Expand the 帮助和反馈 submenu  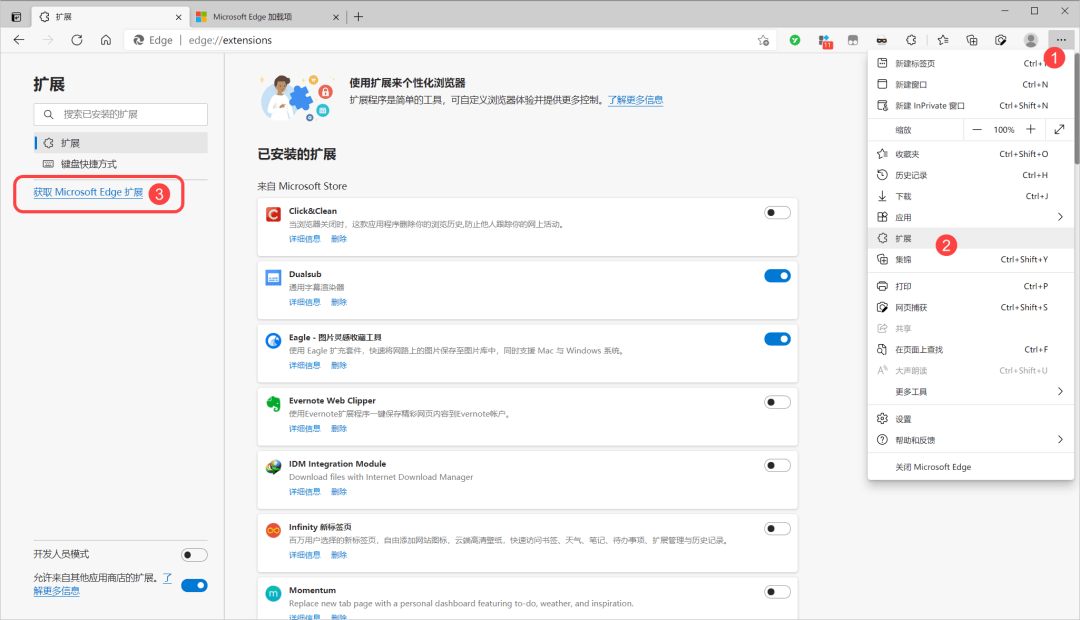click(970, 440)
